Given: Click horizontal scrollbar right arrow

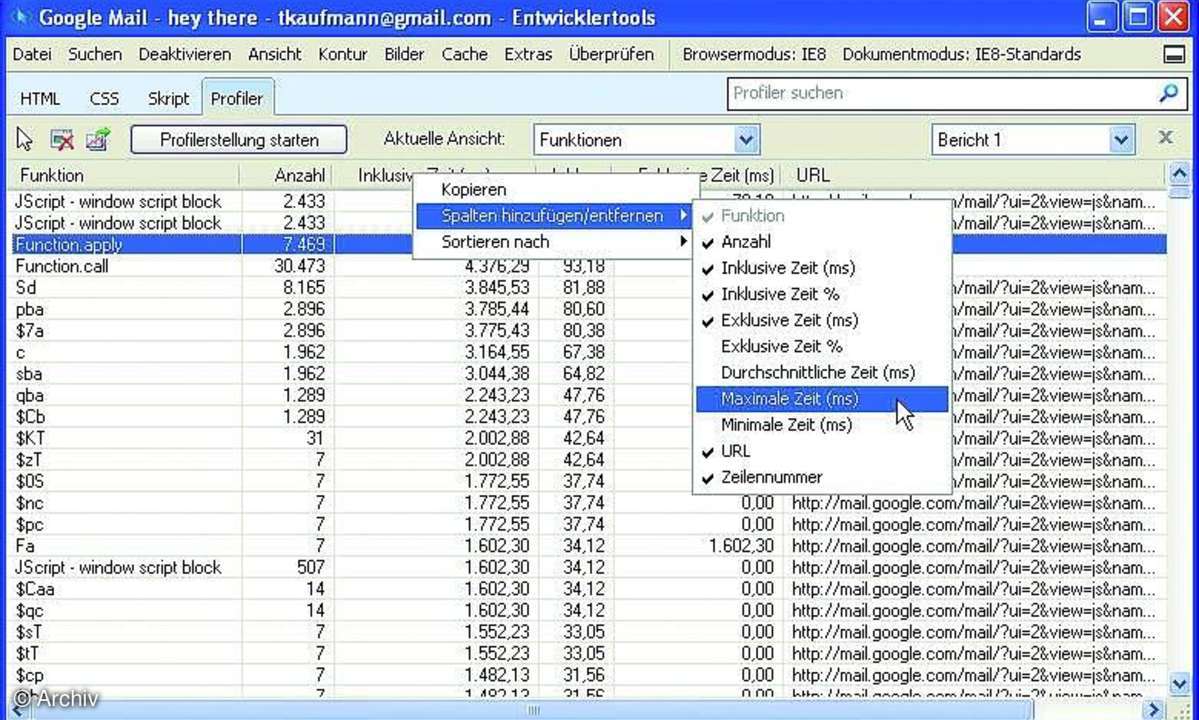Looking at the screenshot, I should tap(1155, 710).
